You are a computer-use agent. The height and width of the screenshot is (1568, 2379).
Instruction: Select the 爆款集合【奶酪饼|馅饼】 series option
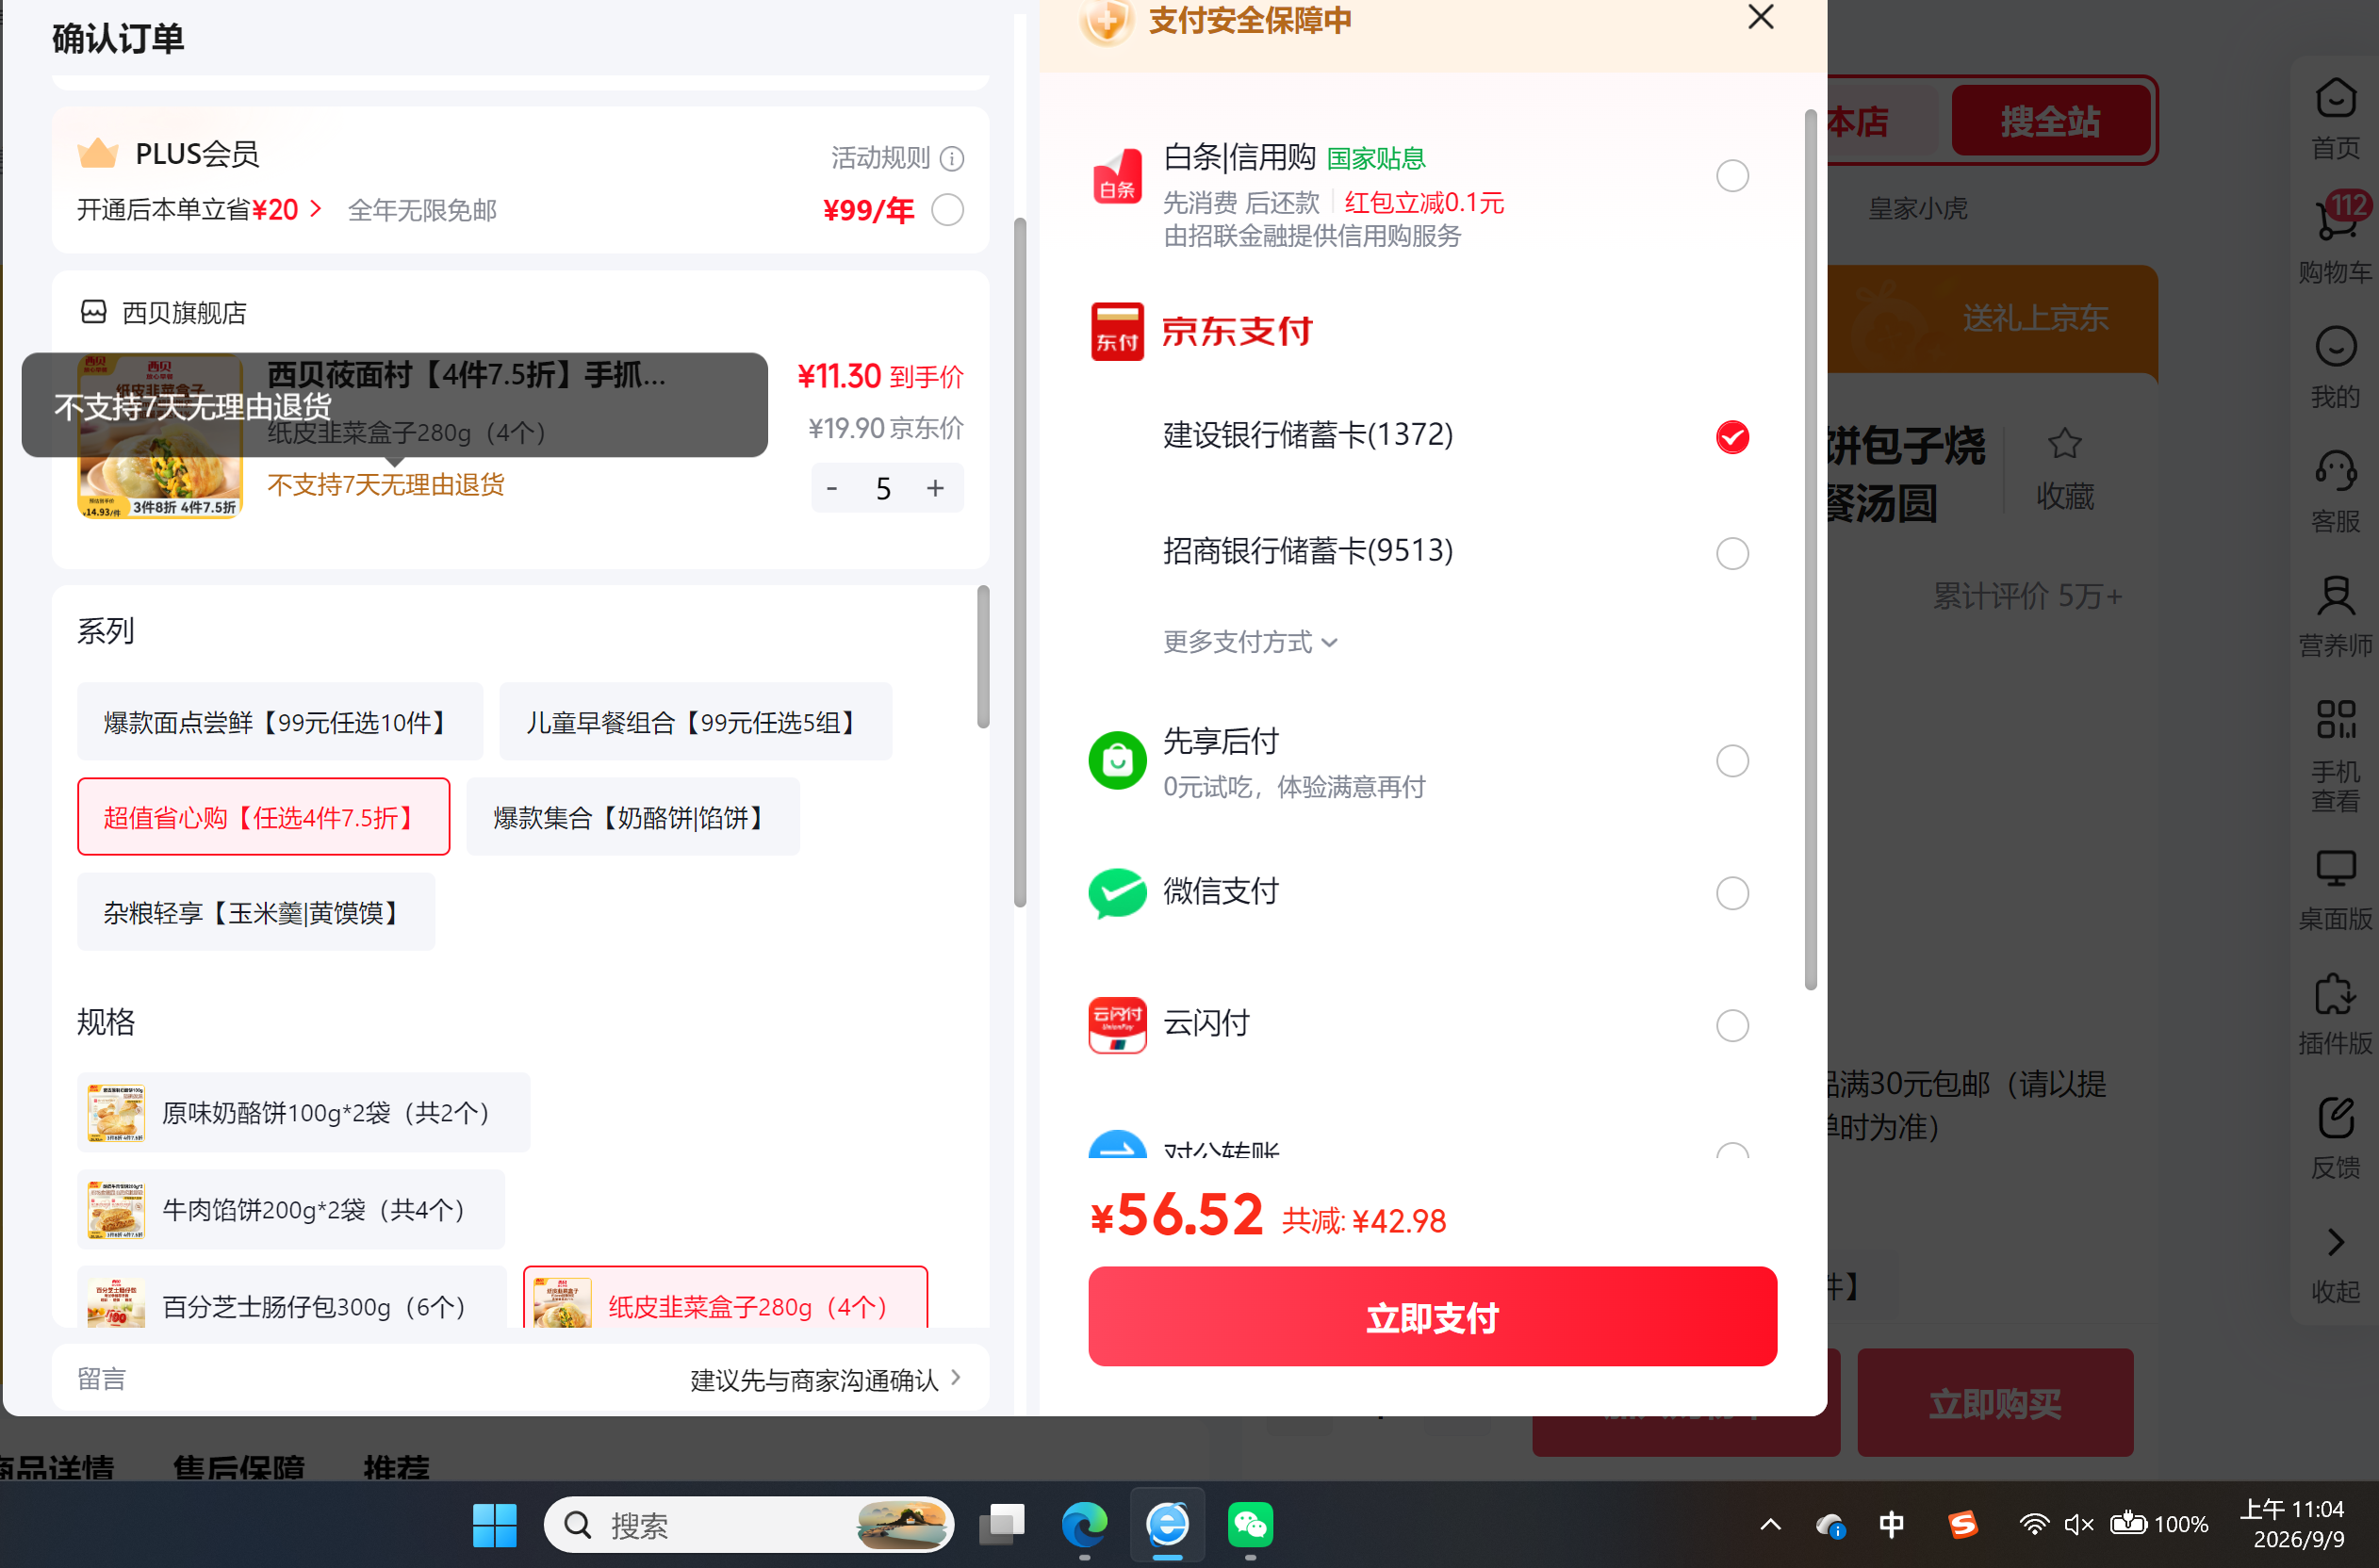click(632, 817)
